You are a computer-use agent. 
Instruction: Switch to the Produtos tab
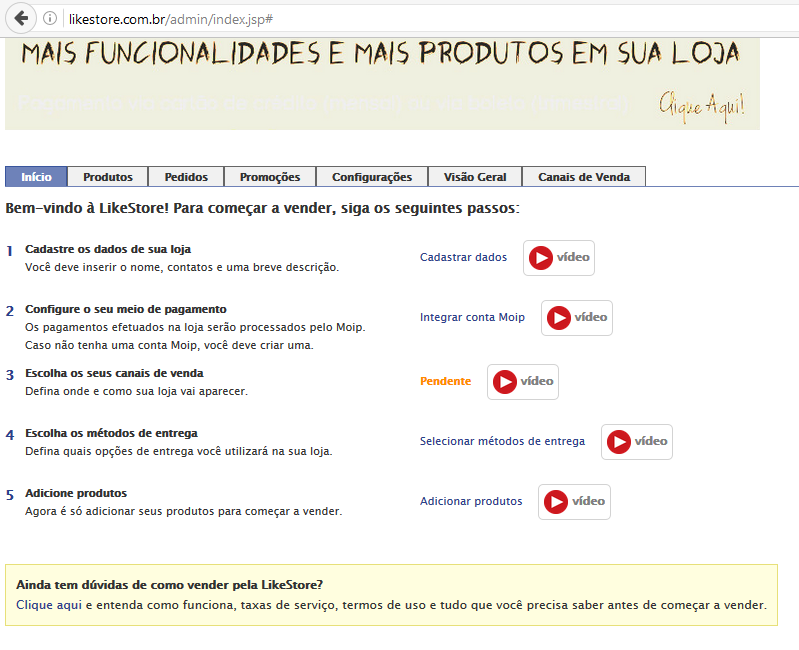tap(108, 177)
